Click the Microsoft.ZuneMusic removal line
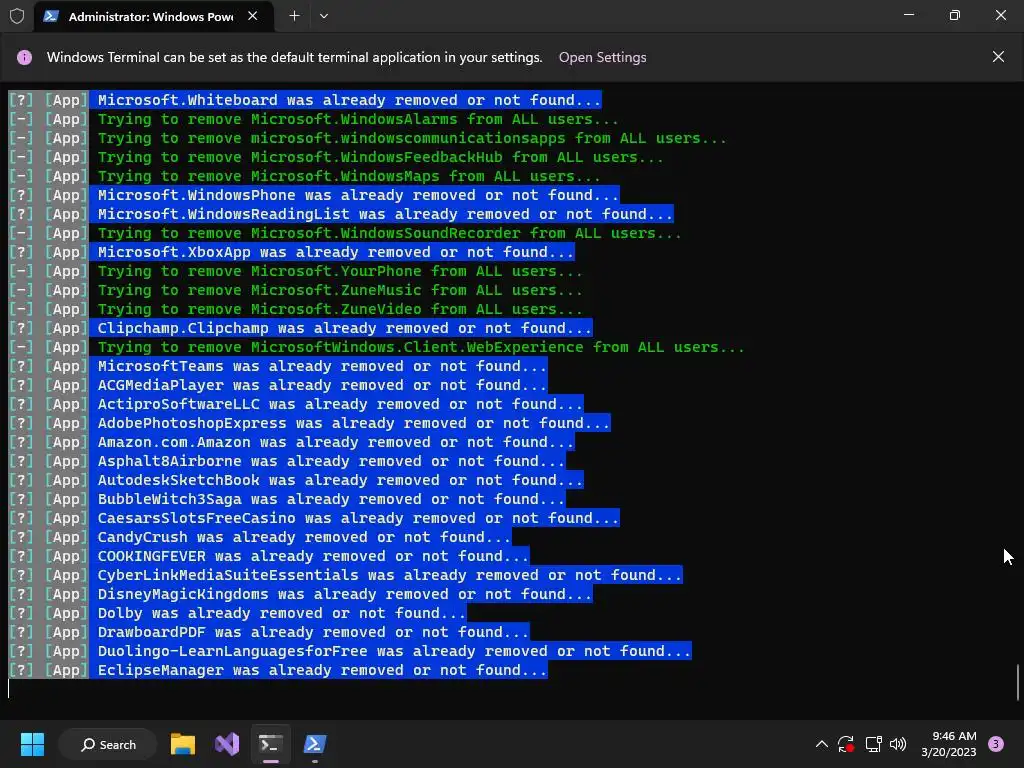The image size is (1024, 768). [295, 290]
